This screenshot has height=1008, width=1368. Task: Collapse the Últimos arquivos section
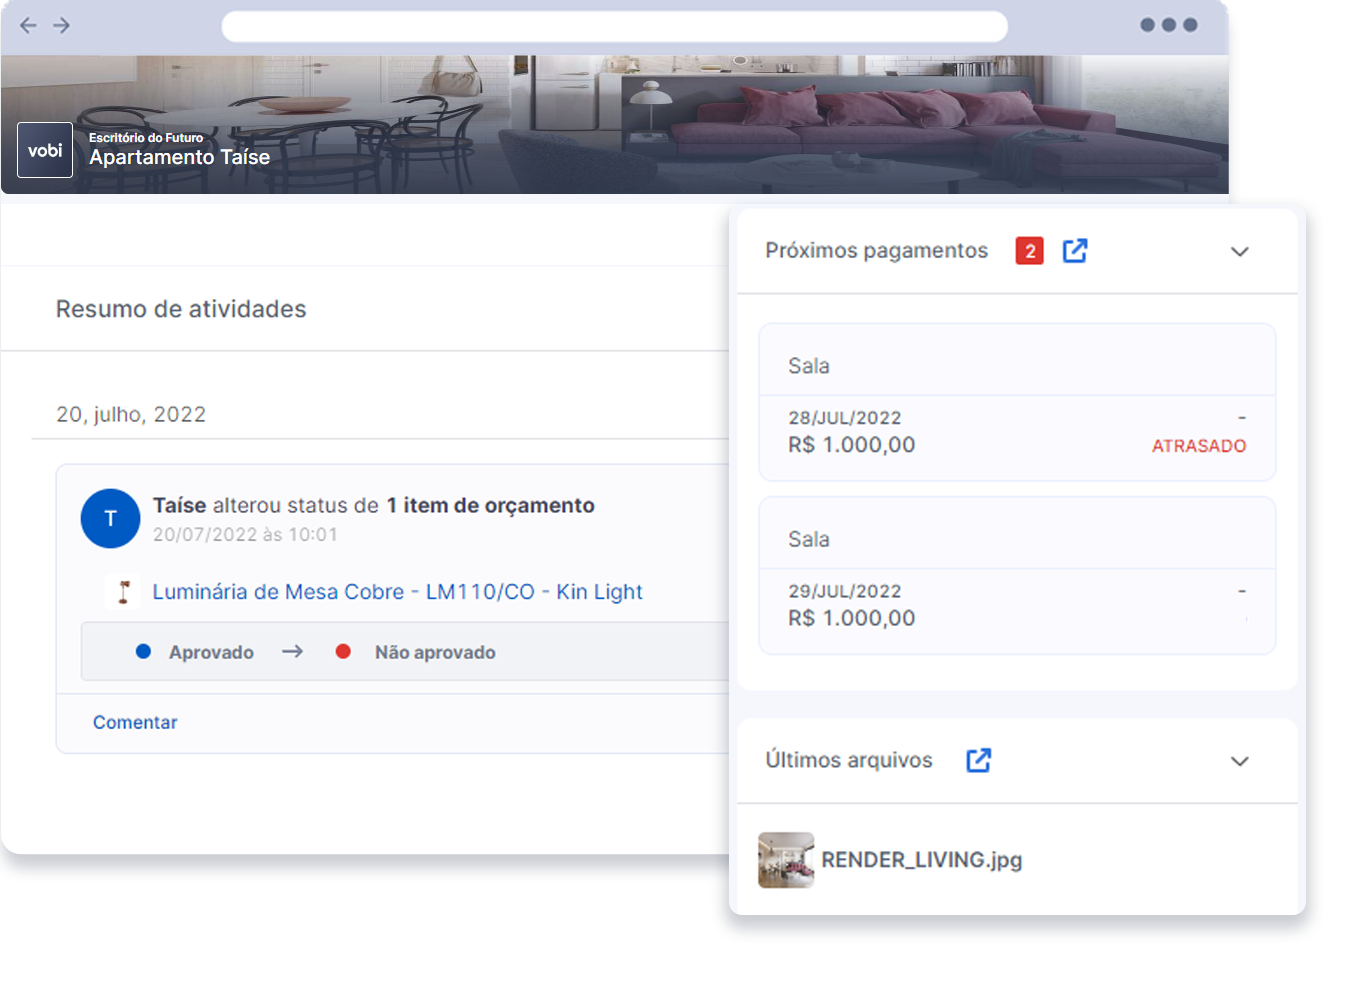pos(1239,762)
